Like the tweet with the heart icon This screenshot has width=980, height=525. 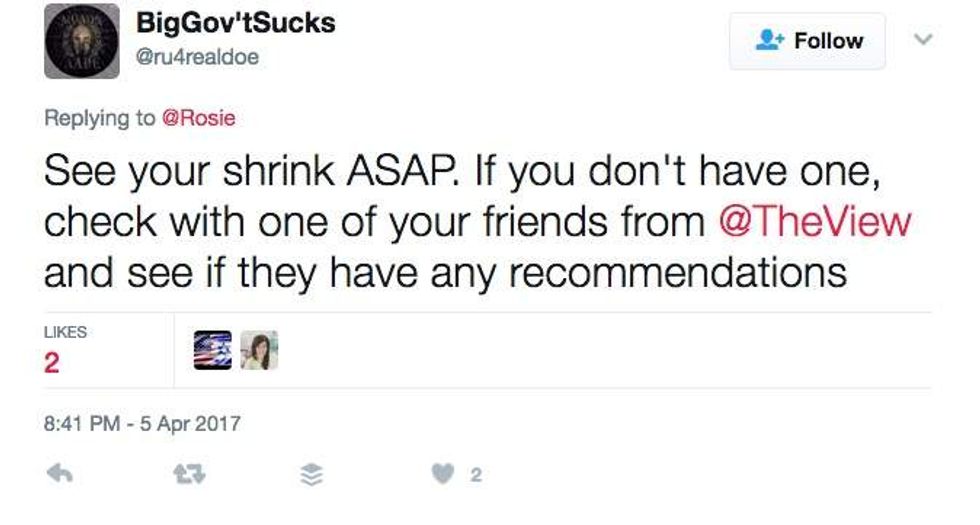click(442, 474)
